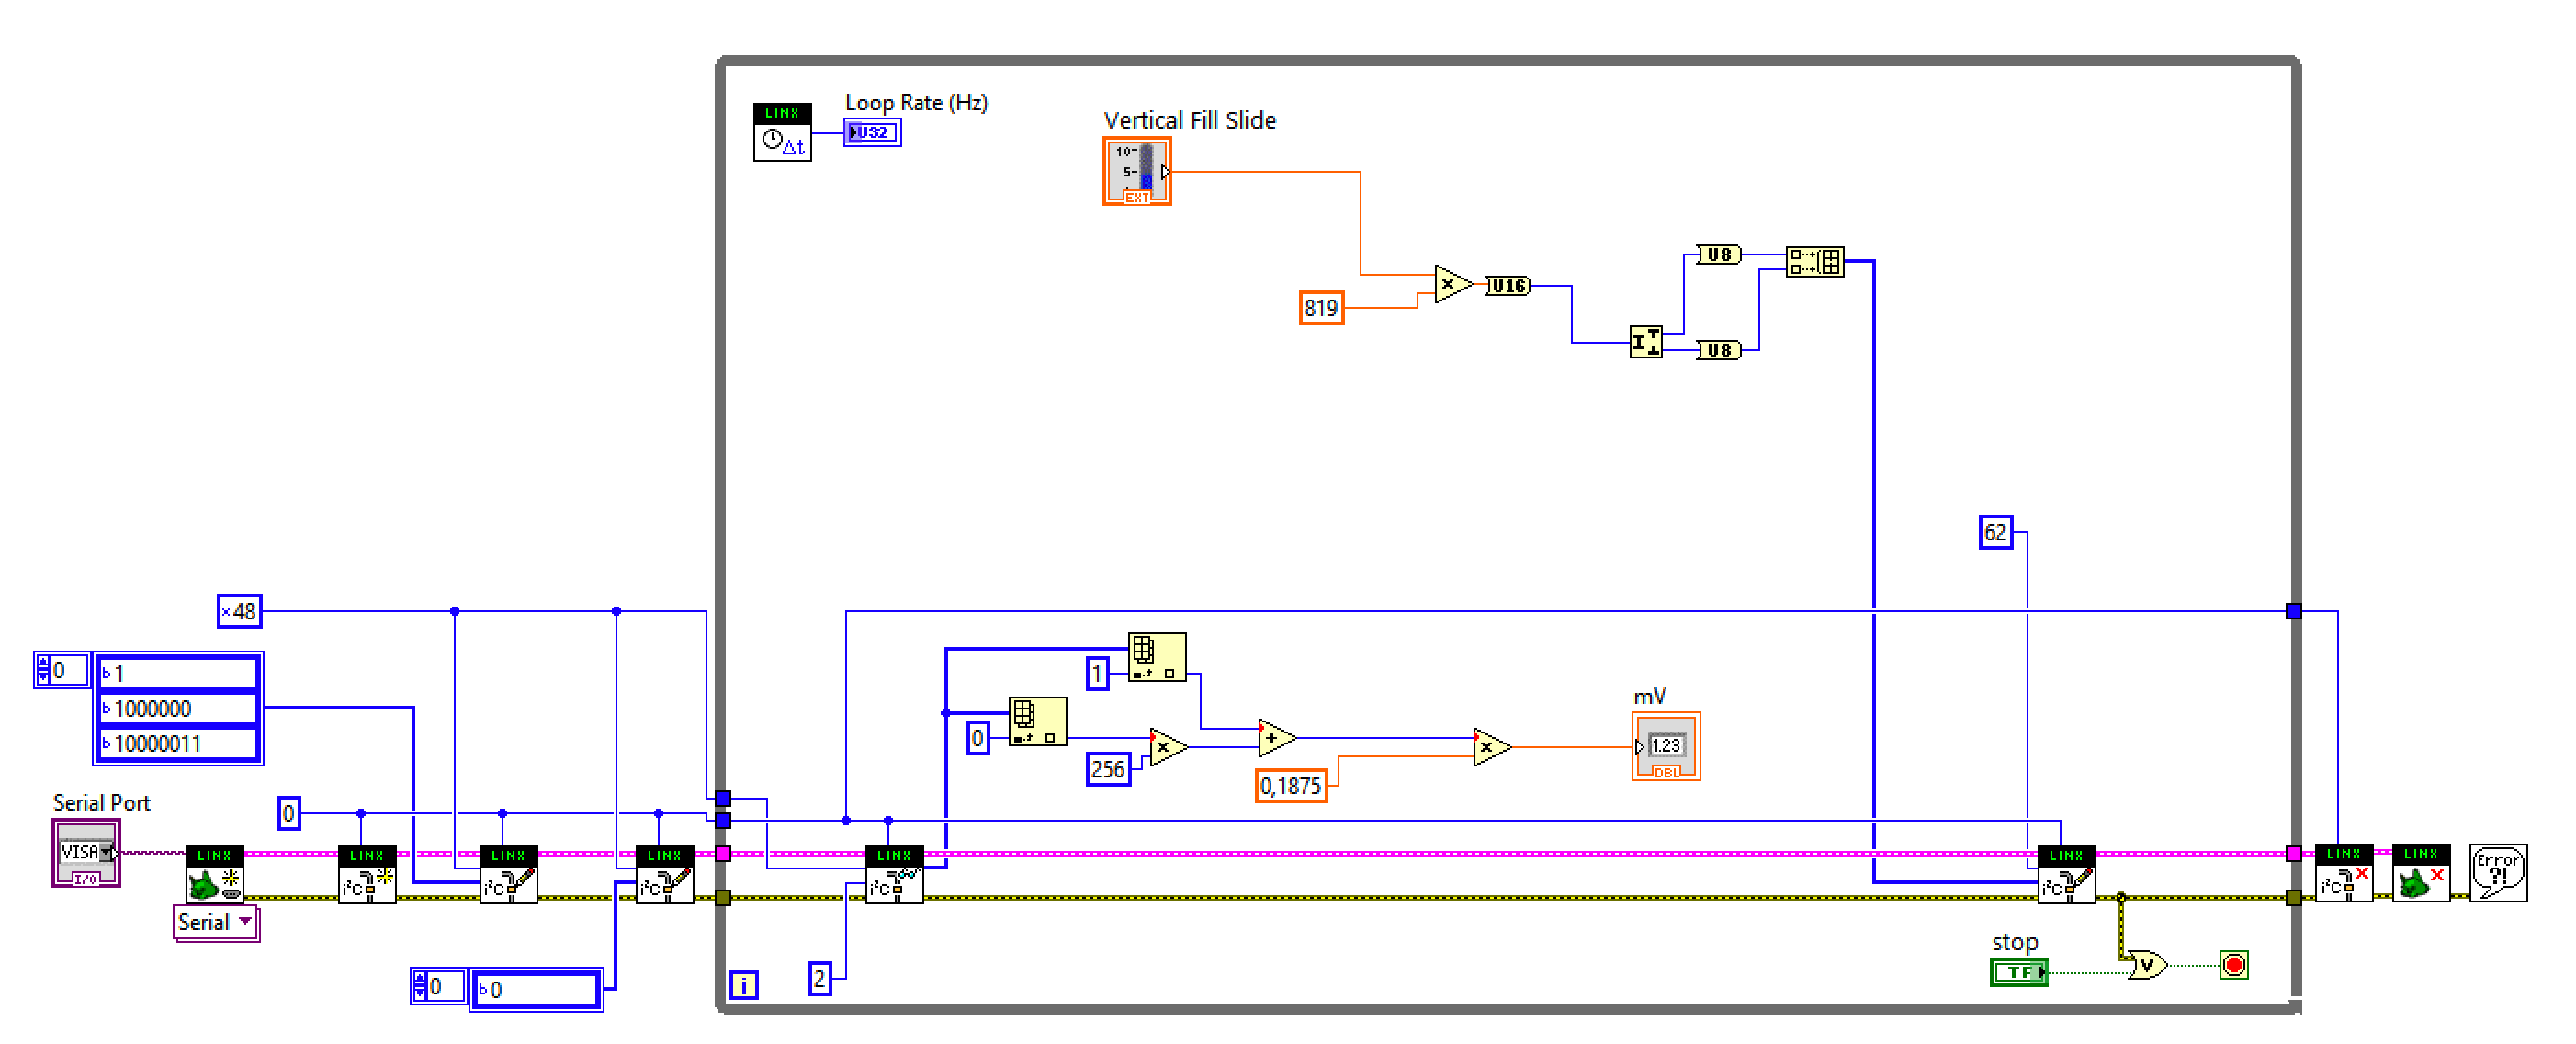Click the LINX Open serial connection node
The height and width of the screenshot is (1044, 2576).
(x=215, y=875)
